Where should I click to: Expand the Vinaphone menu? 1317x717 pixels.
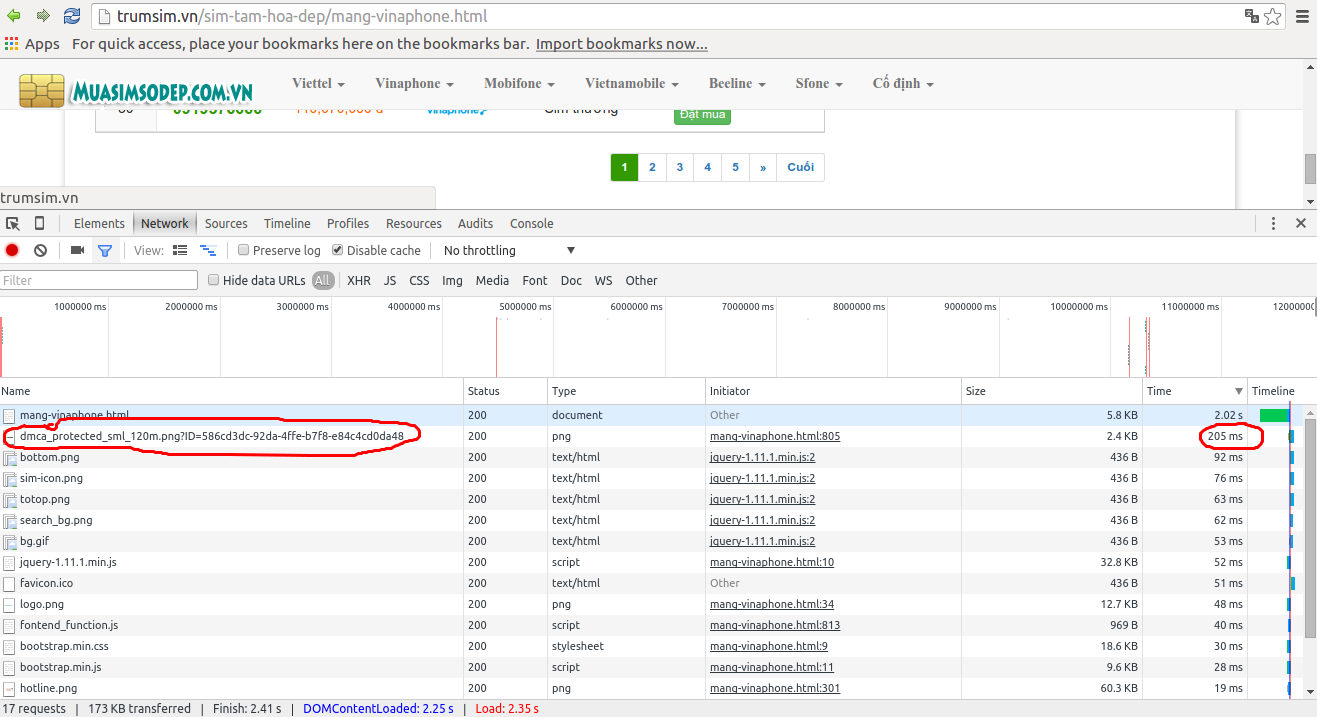pyautogui.click(x=414, y=84)
